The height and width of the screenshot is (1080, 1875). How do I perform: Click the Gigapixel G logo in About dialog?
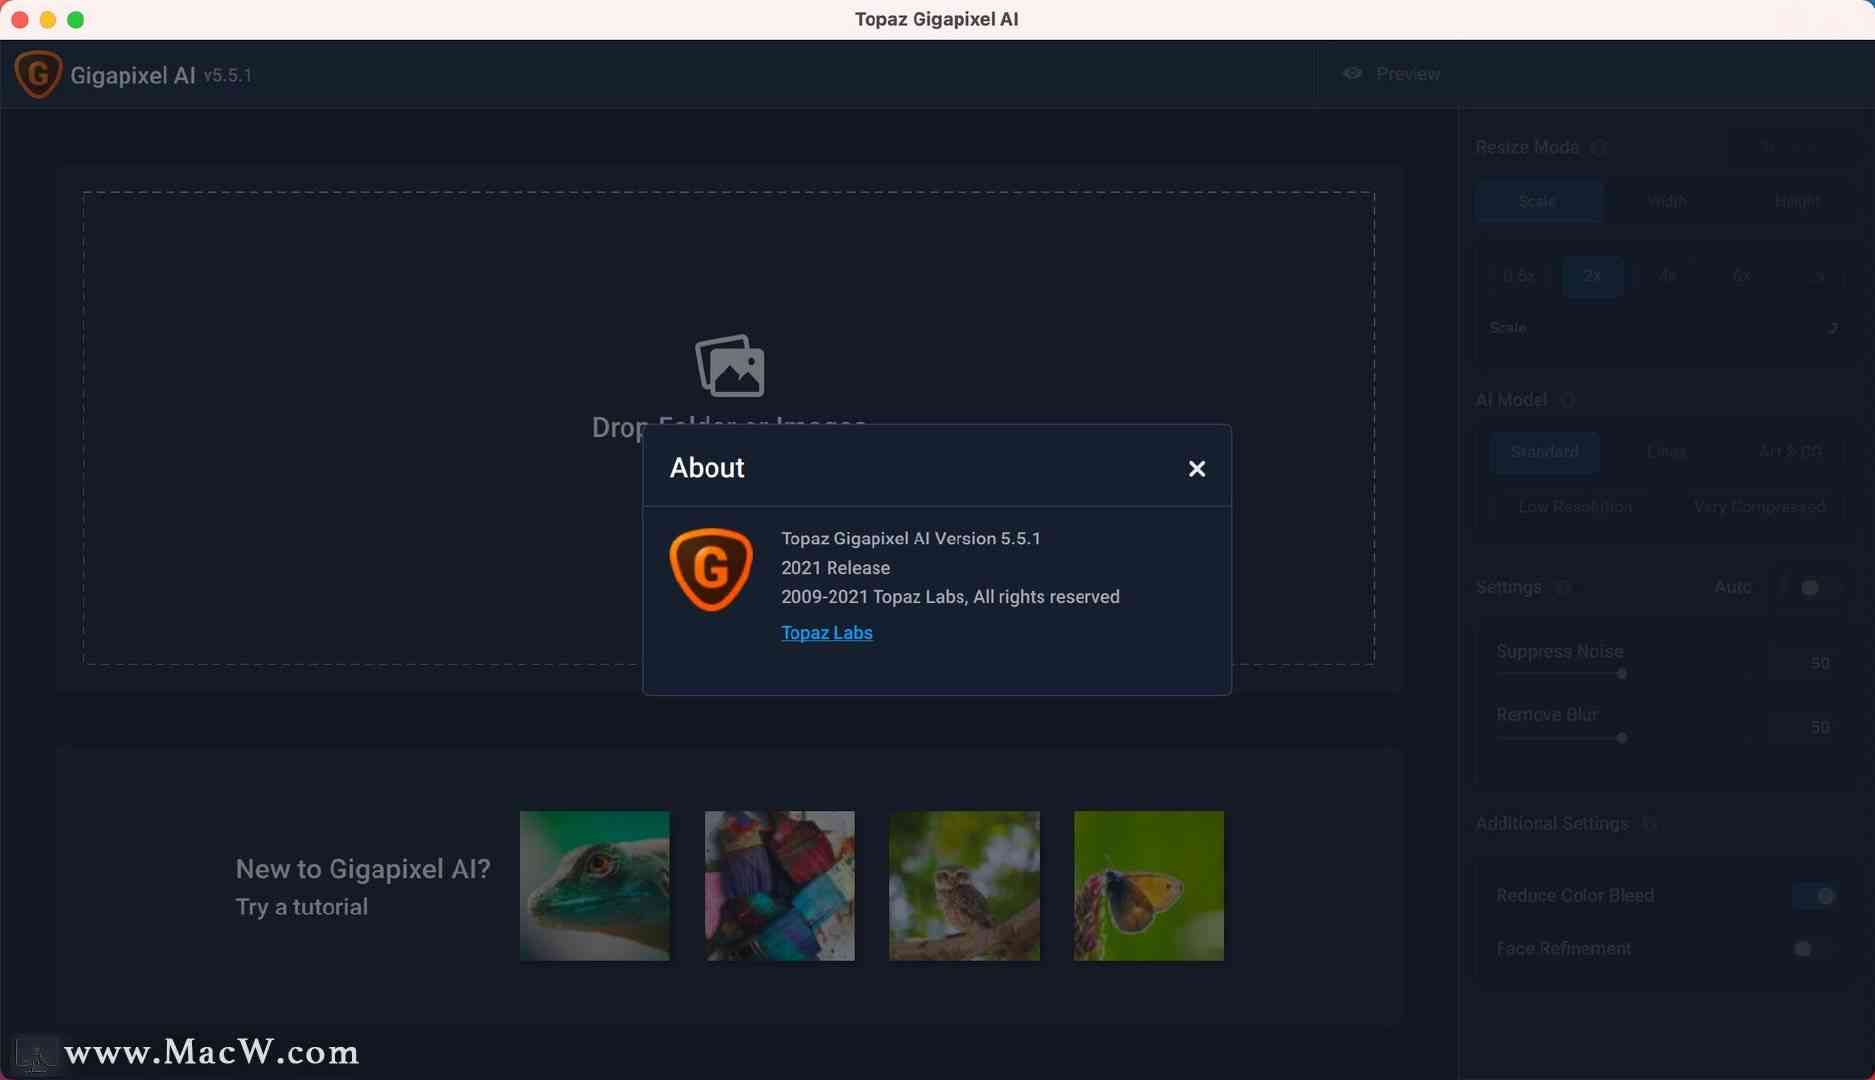[x=711, y=569]
